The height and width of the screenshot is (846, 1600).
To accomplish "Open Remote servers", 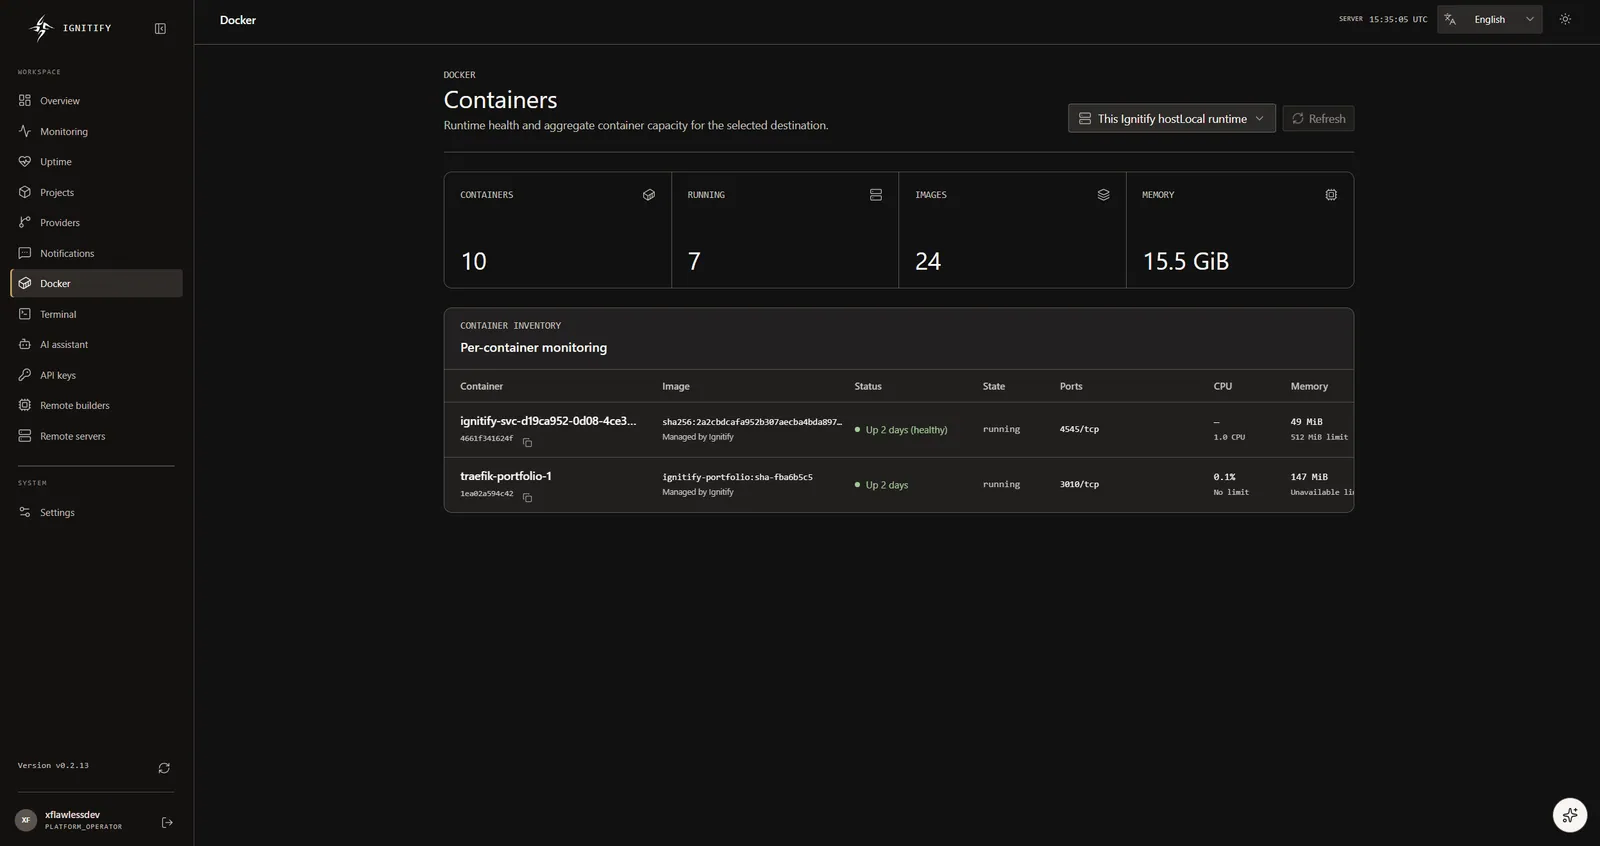I will [x=96, y=436].
